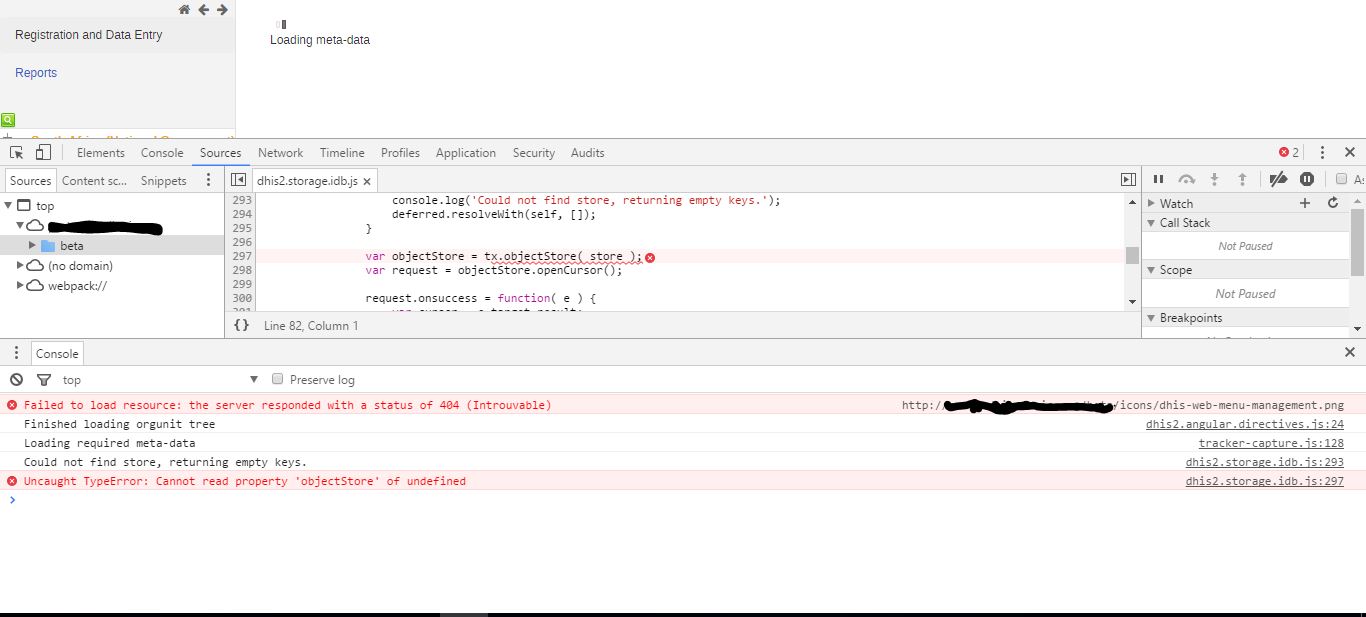1366x617 pixels.
Task: Select the beta folder in sources tree
Action: [x=71, y=246]
